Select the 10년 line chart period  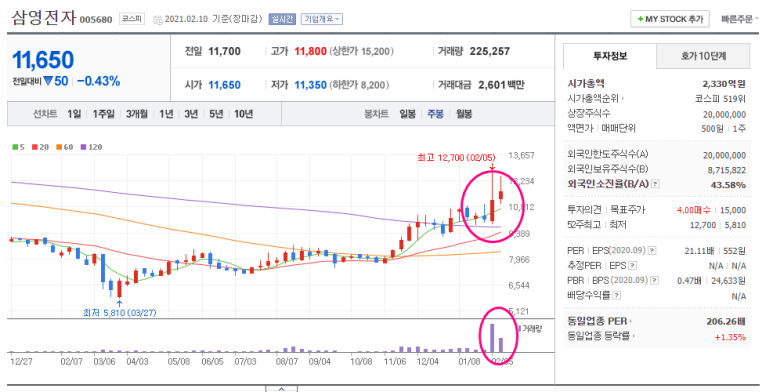pyautogui.click(x=244, y=114)
